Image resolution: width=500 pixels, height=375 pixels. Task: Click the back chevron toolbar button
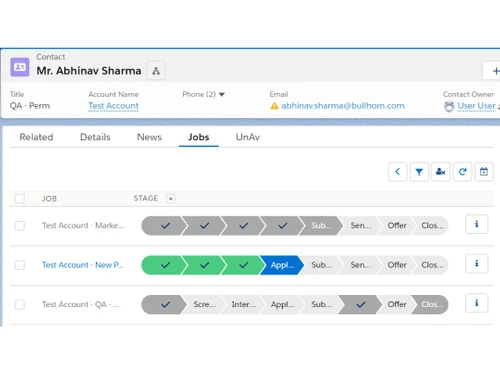pyautogui.click(x=397, y=172)
